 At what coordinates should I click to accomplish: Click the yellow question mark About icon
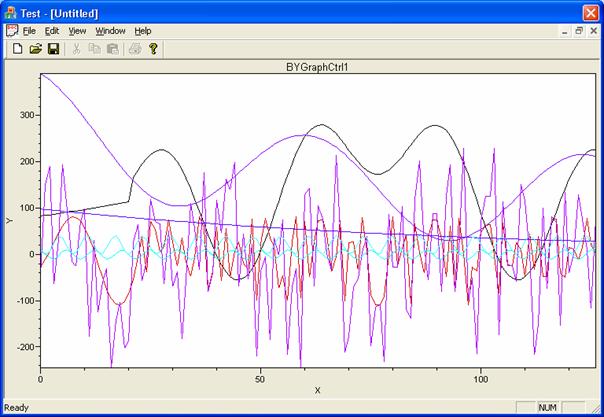(x=153, y=48)
